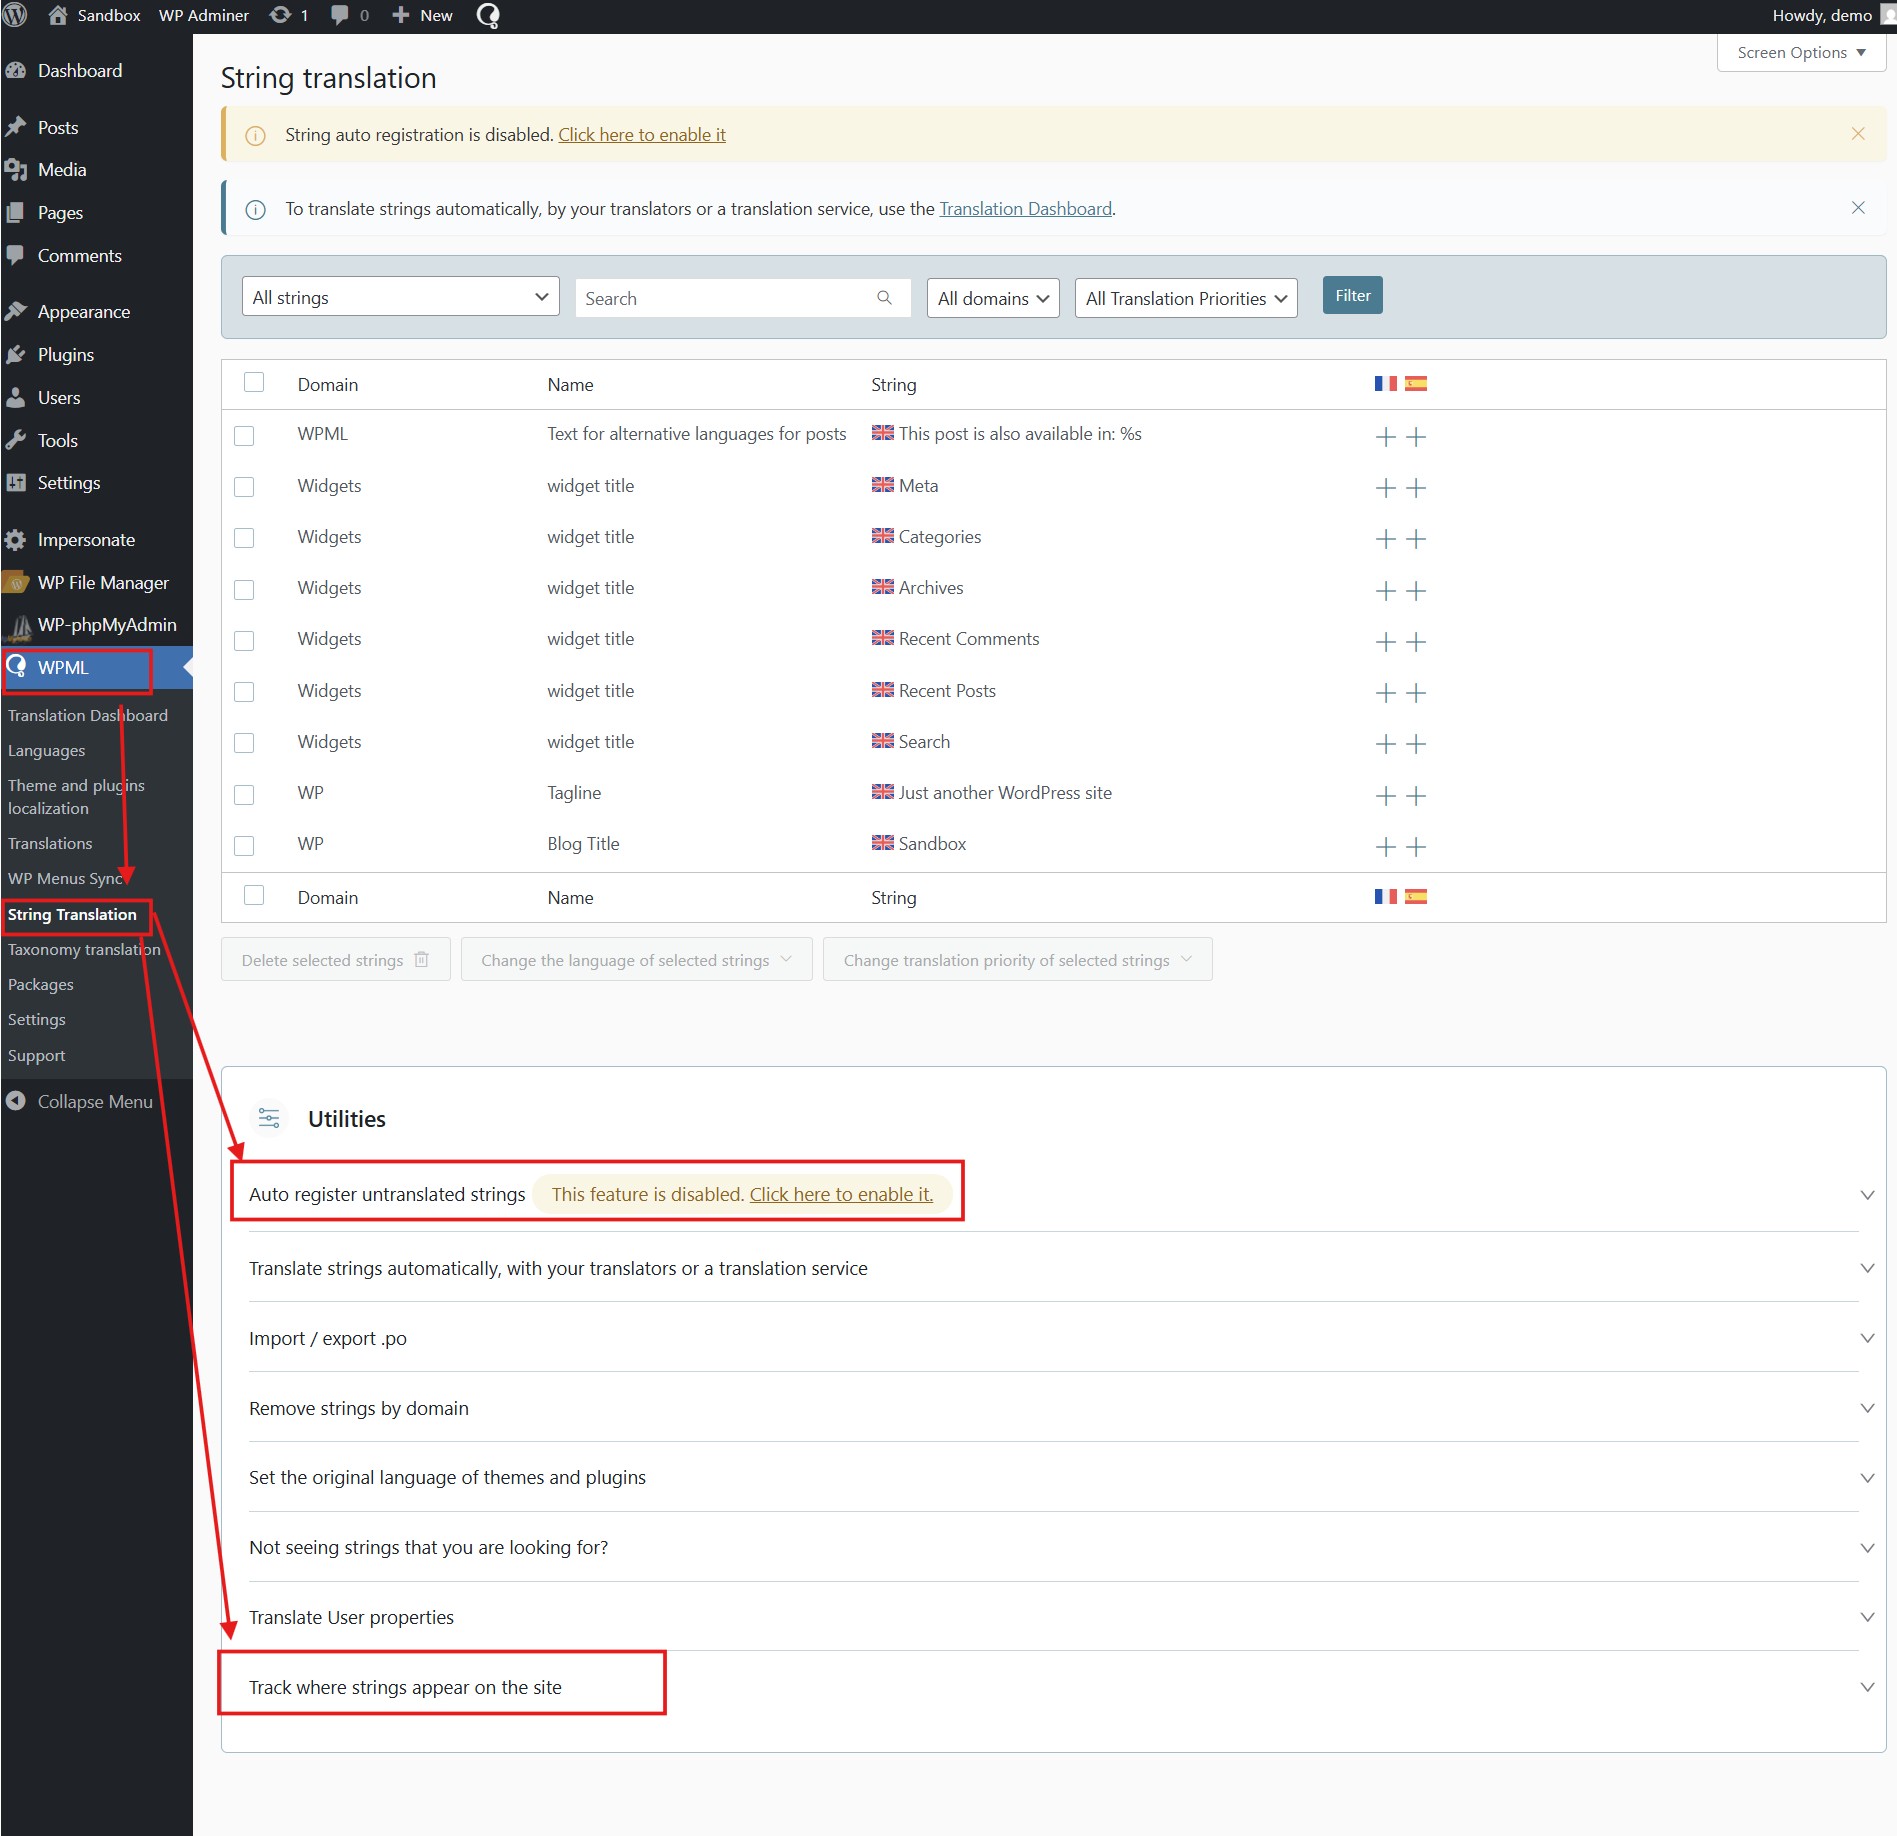Add Spanish translation for Recent Posts
Viewport: 1897px width, 1836px height.
click(x=1416, y=693)
